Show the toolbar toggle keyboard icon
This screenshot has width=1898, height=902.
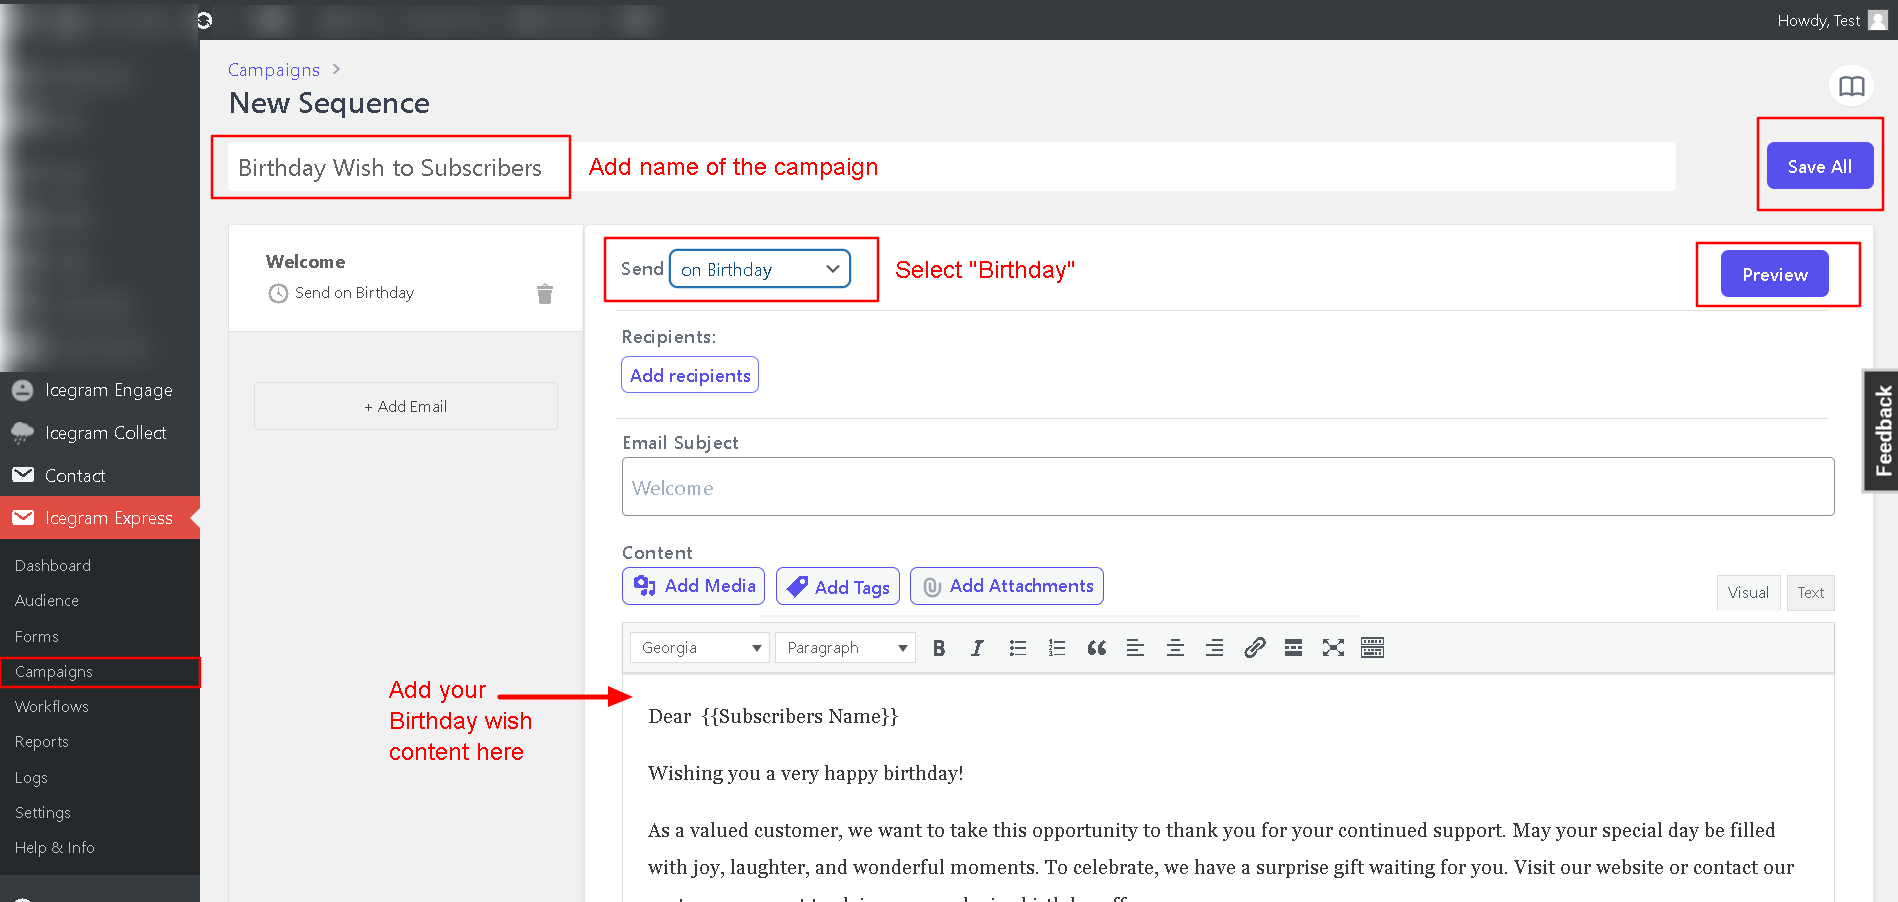(1372, 648)
